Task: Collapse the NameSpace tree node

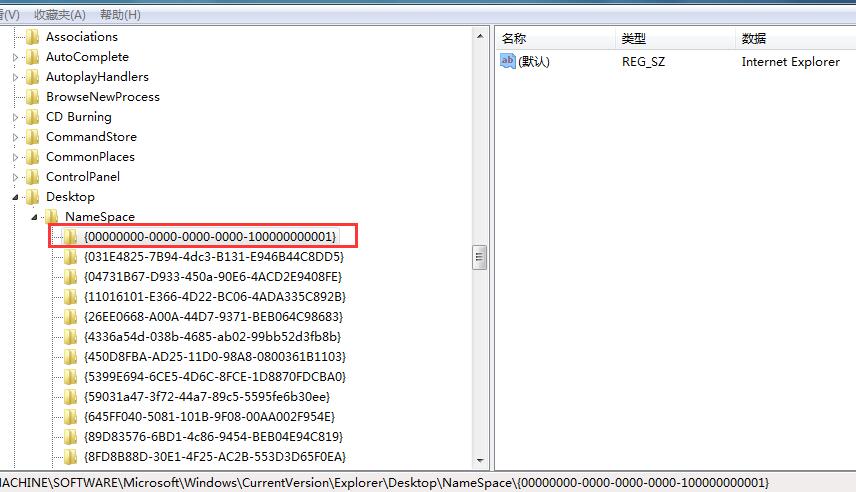Action: 34,217
